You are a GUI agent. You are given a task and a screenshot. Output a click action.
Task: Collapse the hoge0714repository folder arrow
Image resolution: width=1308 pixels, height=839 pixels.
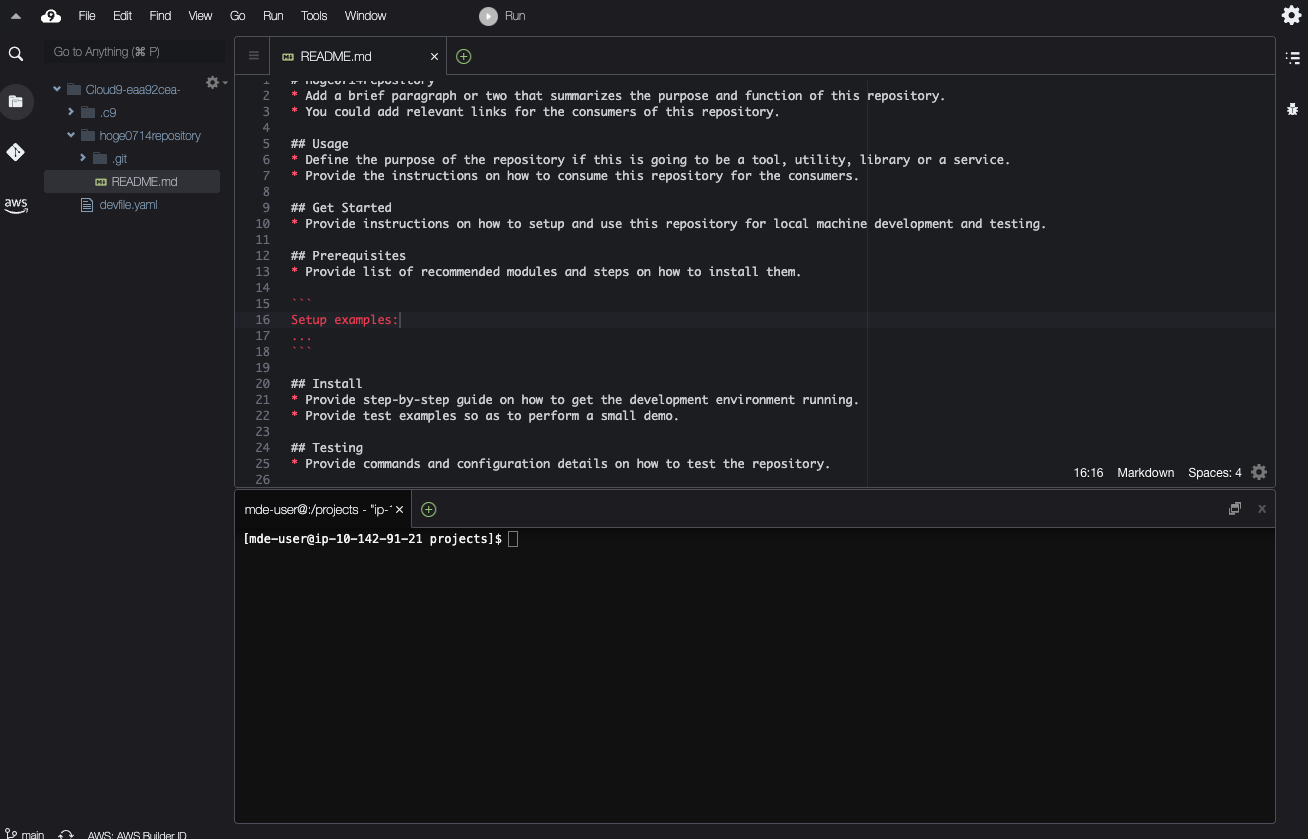[71, 135]
